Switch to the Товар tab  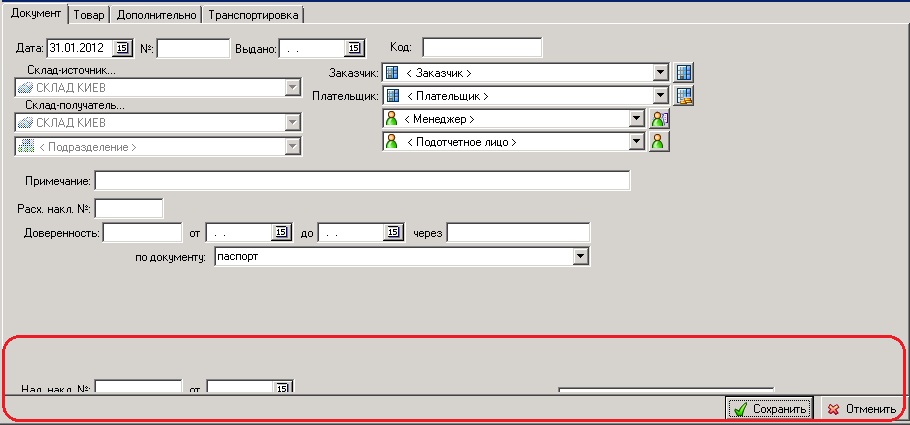coord(90,15)
